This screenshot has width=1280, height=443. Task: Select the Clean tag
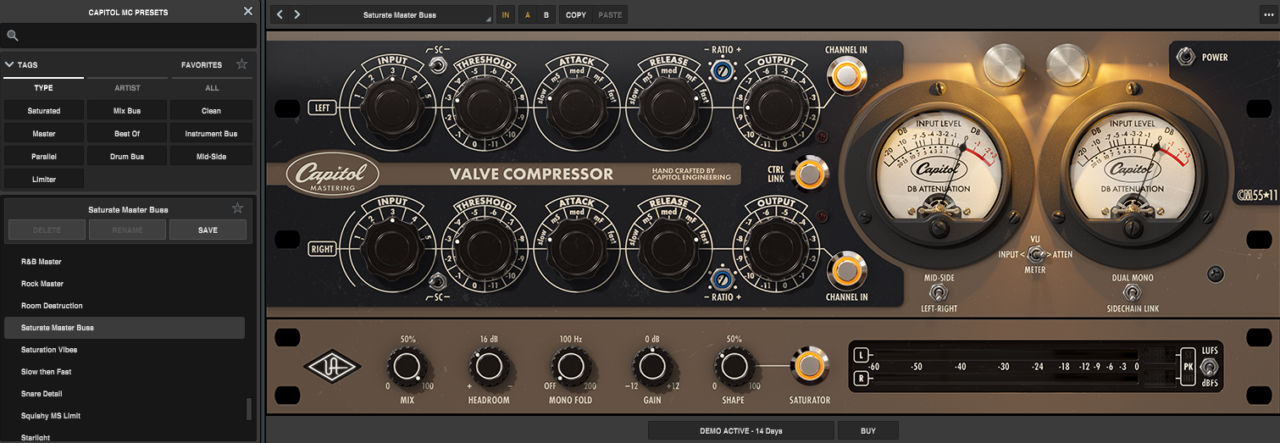(211, 111)
